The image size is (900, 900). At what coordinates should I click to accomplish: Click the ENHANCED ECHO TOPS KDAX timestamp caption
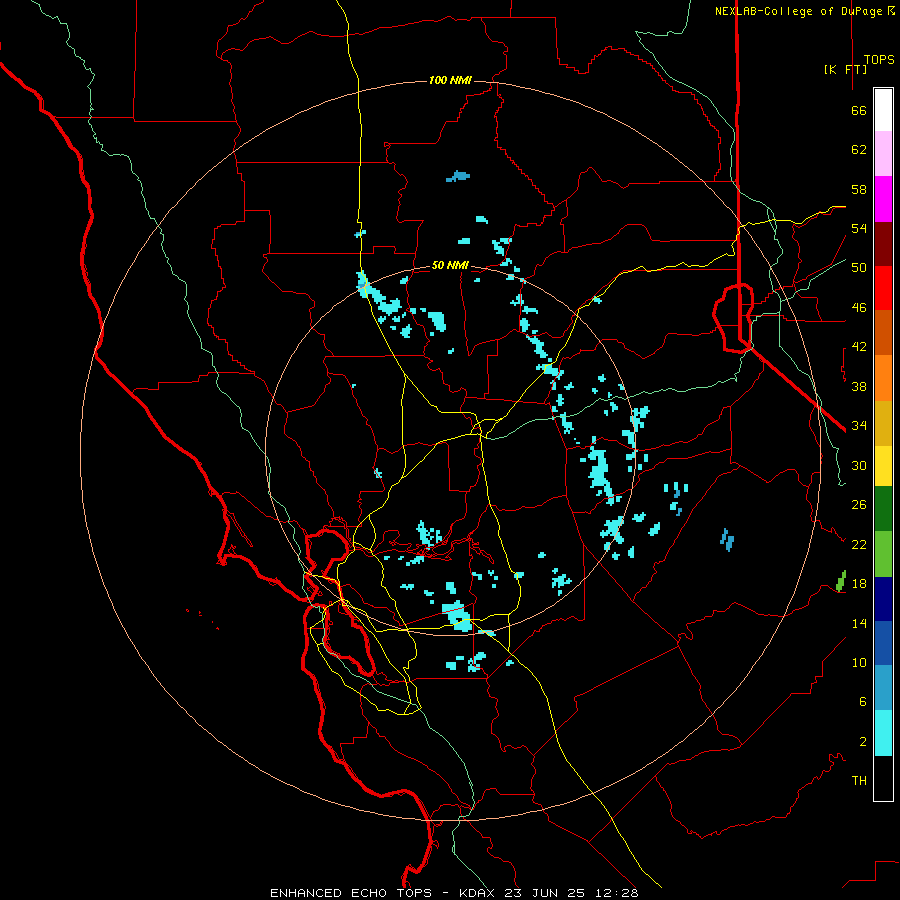click(454, 893)
